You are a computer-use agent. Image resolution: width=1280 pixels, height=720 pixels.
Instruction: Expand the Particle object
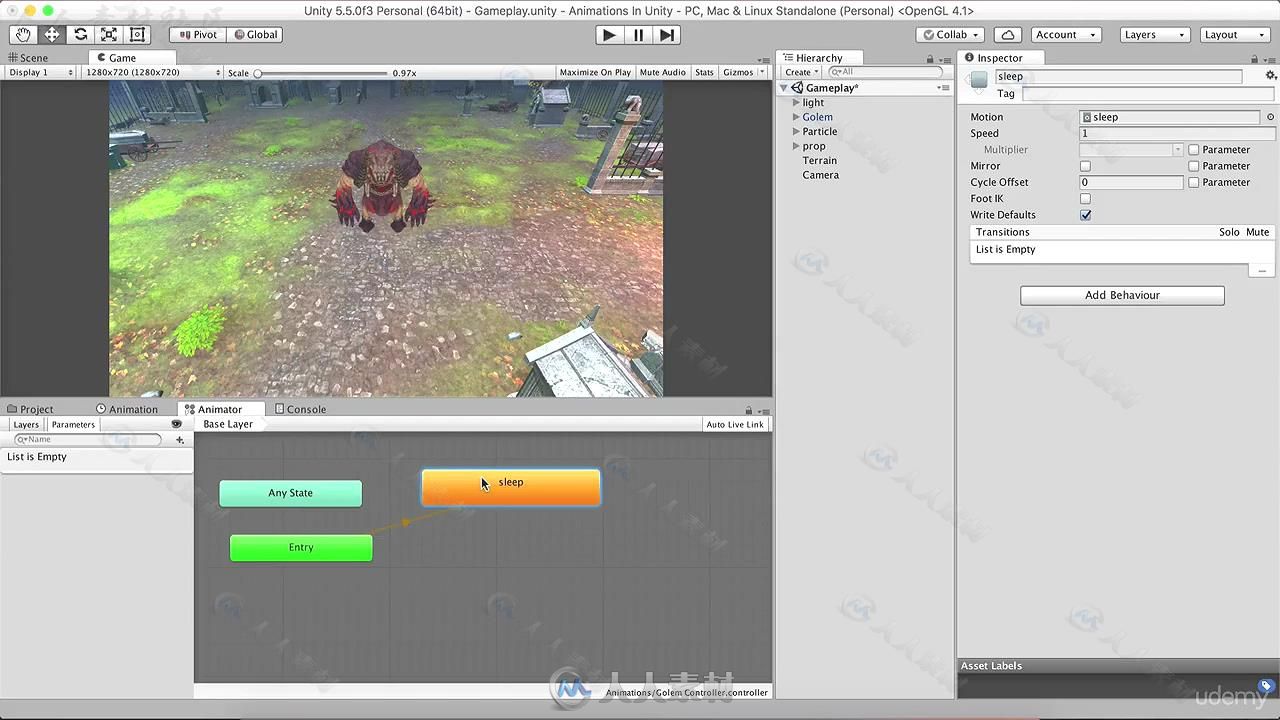pyautogui.click(x=796, y=132)
